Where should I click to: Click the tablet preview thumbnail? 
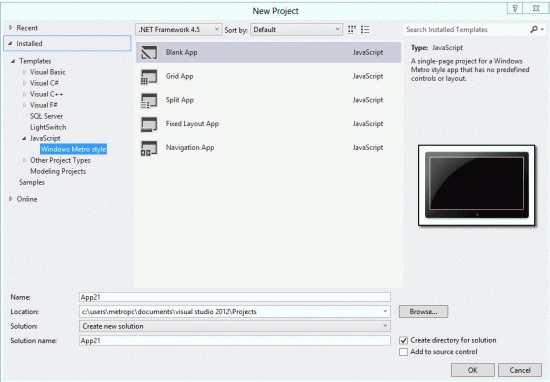coord(476,185)
